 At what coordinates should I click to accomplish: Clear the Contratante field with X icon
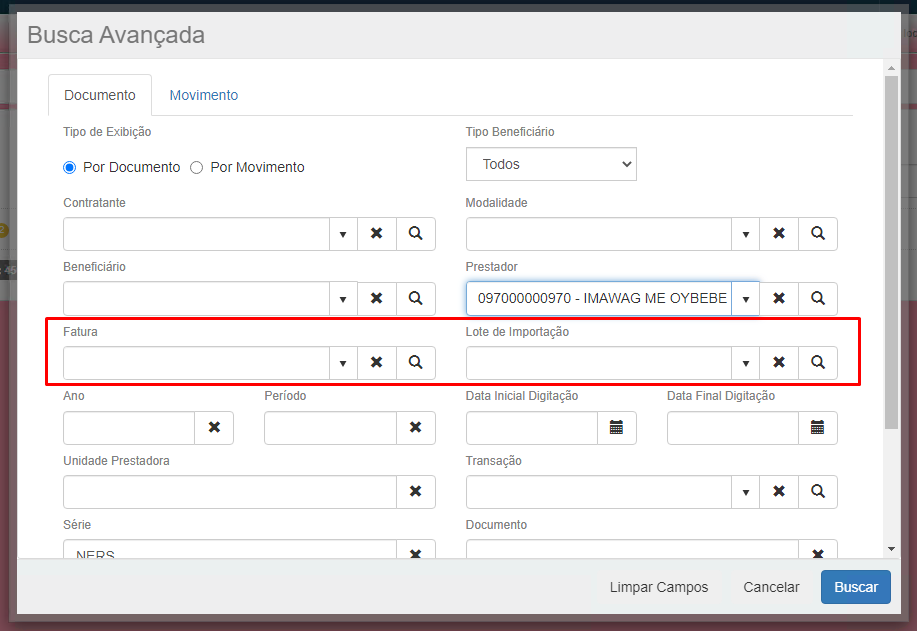377,234
